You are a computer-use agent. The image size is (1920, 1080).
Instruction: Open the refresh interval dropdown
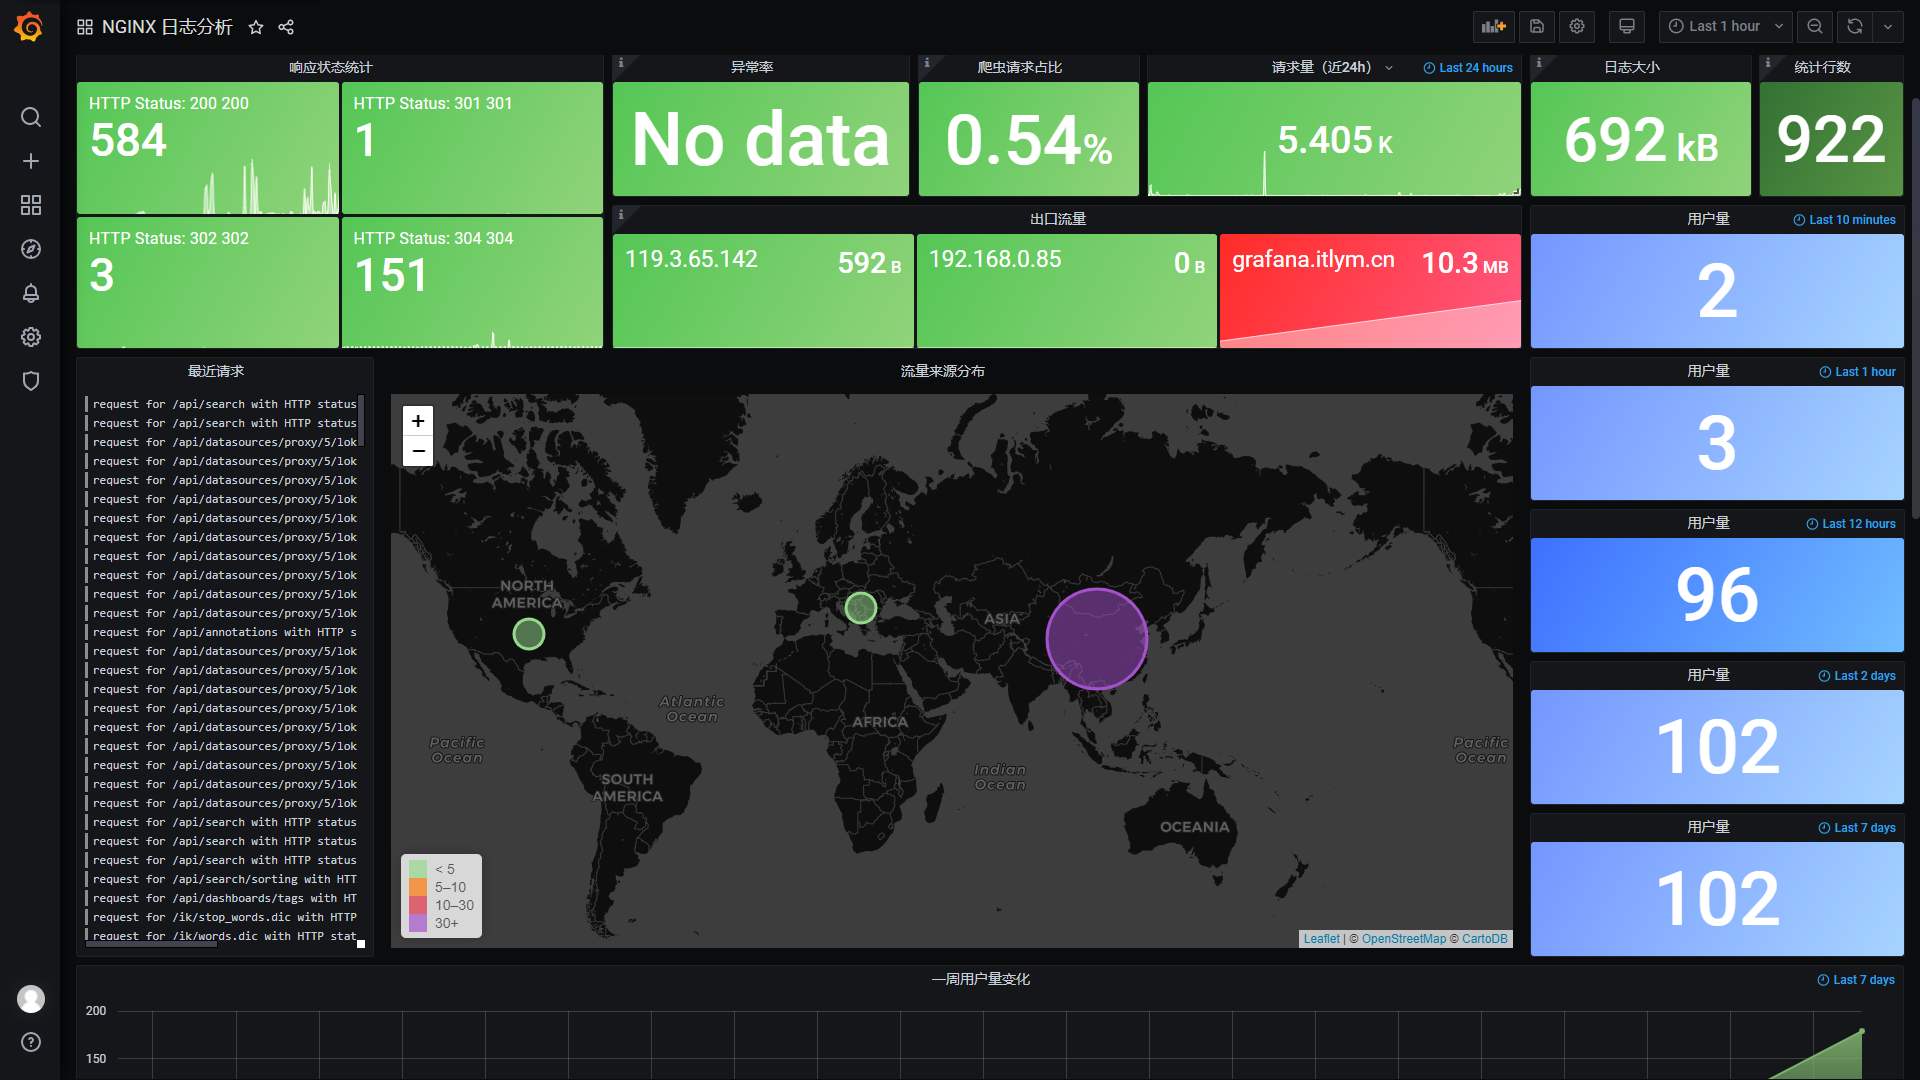[1888, 27]
